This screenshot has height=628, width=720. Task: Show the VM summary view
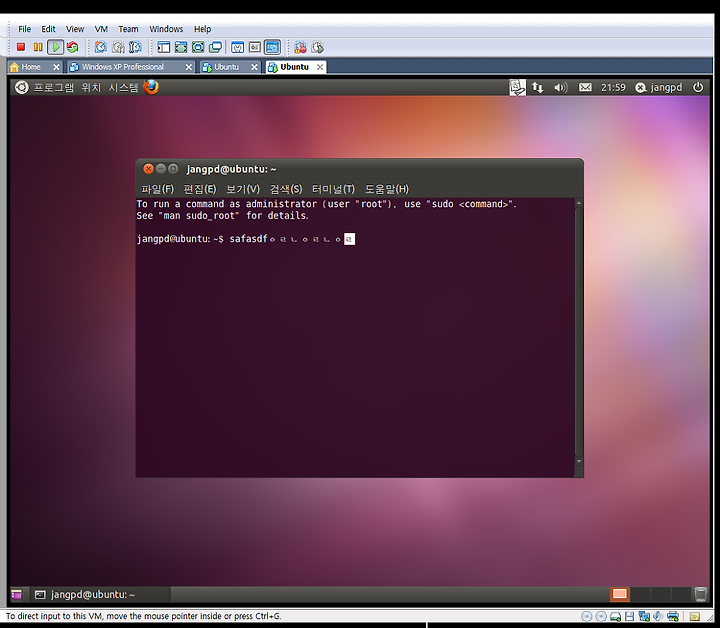coord(237,47)
